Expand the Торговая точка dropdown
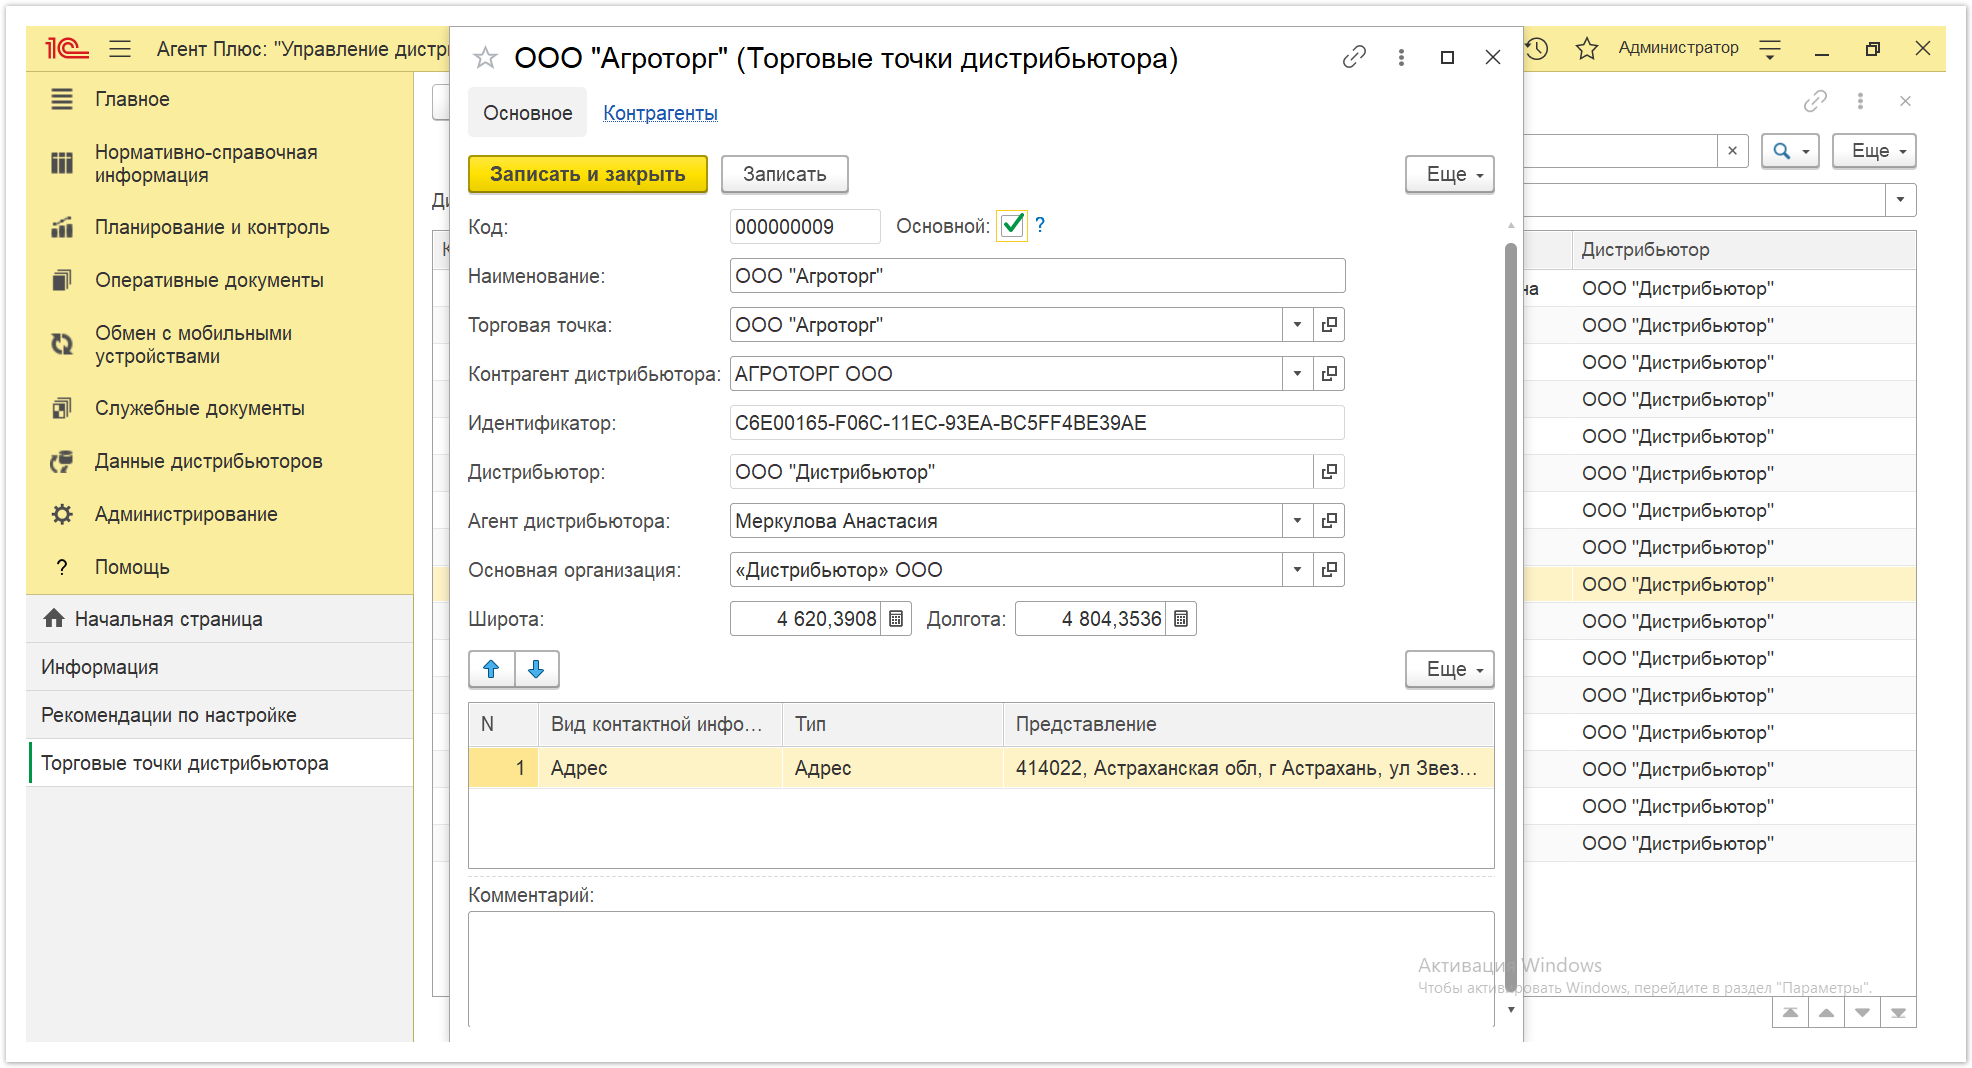 [1297, 324]
